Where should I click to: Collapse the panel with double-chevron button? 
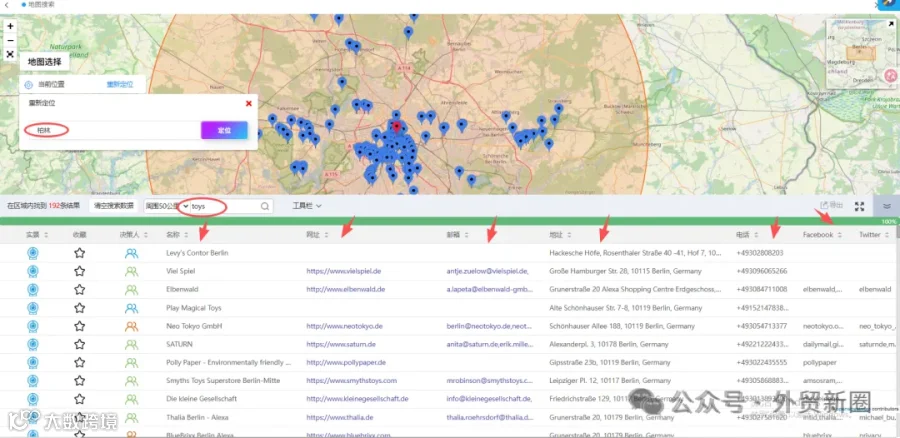click(x=887, y=206)
